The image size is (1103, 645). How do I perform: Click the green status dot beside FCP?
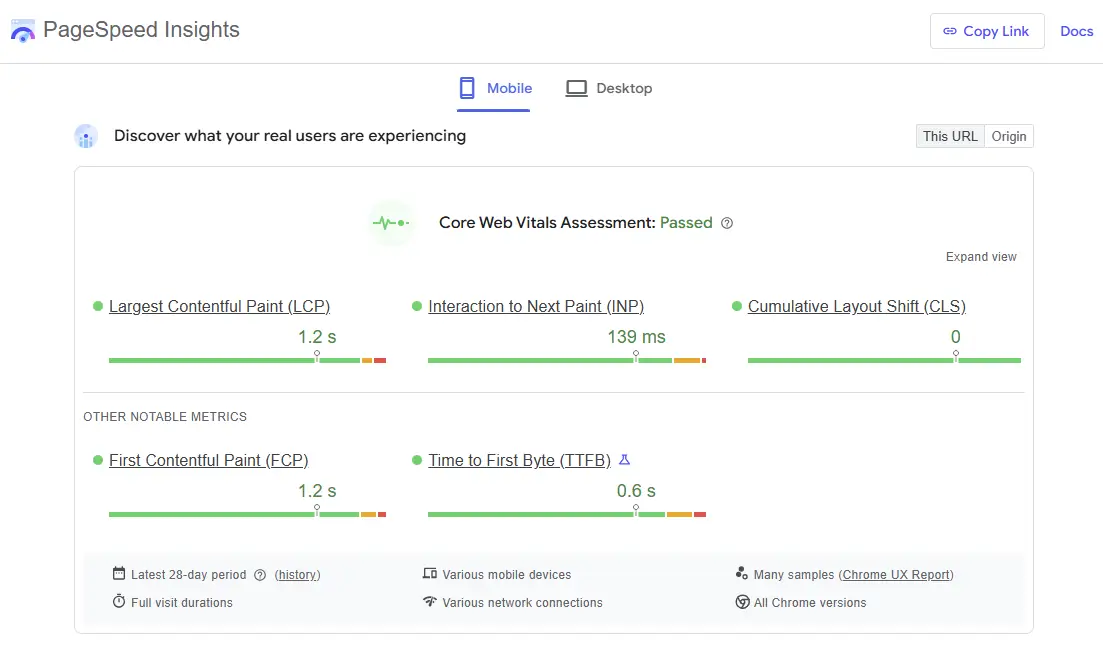[98, 460]
